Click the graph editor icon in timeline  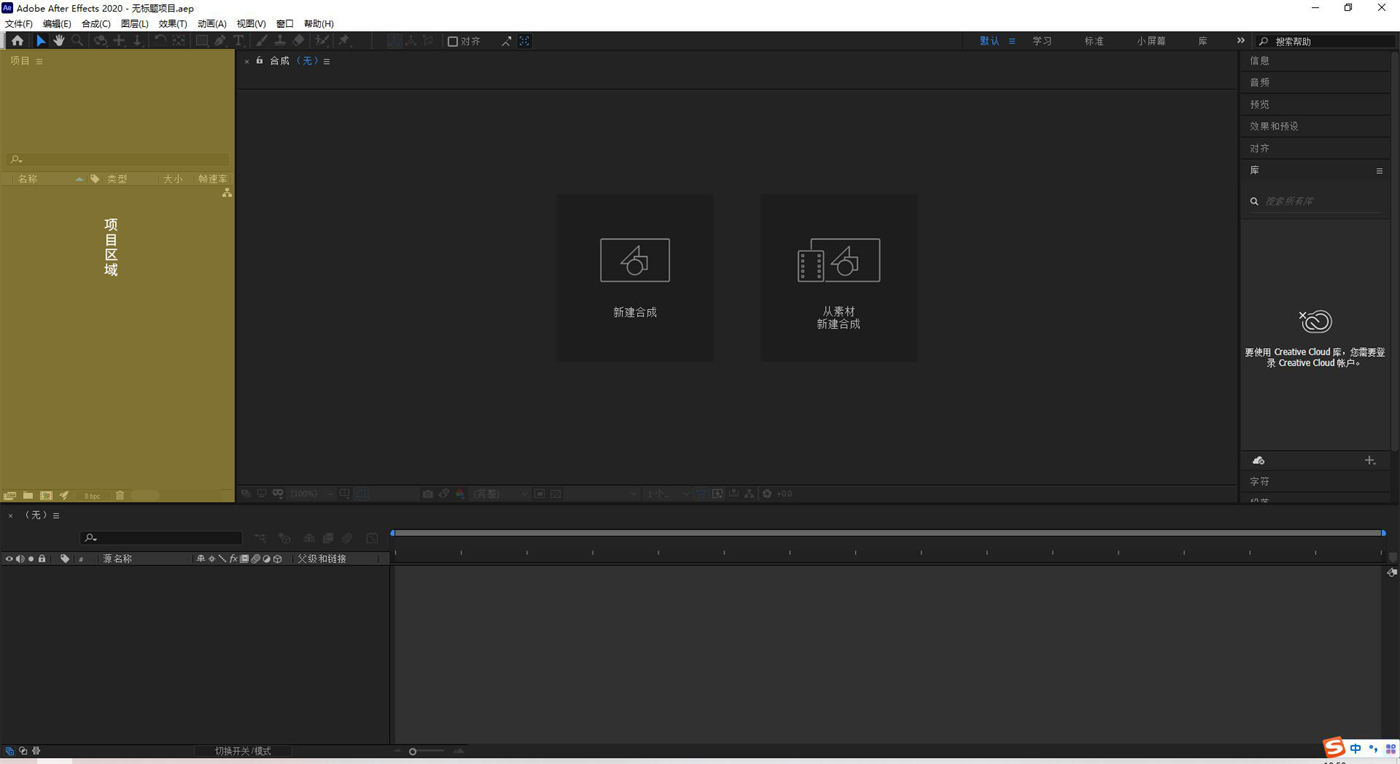pyautogui.click(x=372, y=538)
